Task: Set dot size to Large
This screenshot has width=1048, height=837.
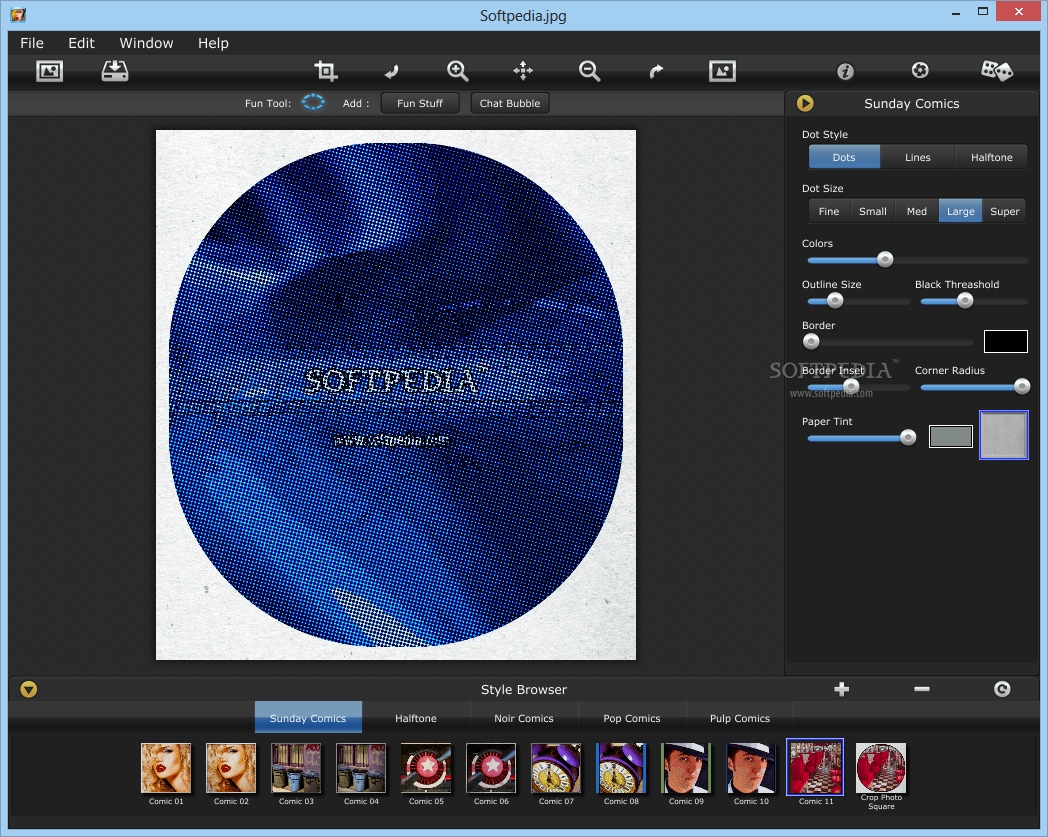Action: (960, 211)
